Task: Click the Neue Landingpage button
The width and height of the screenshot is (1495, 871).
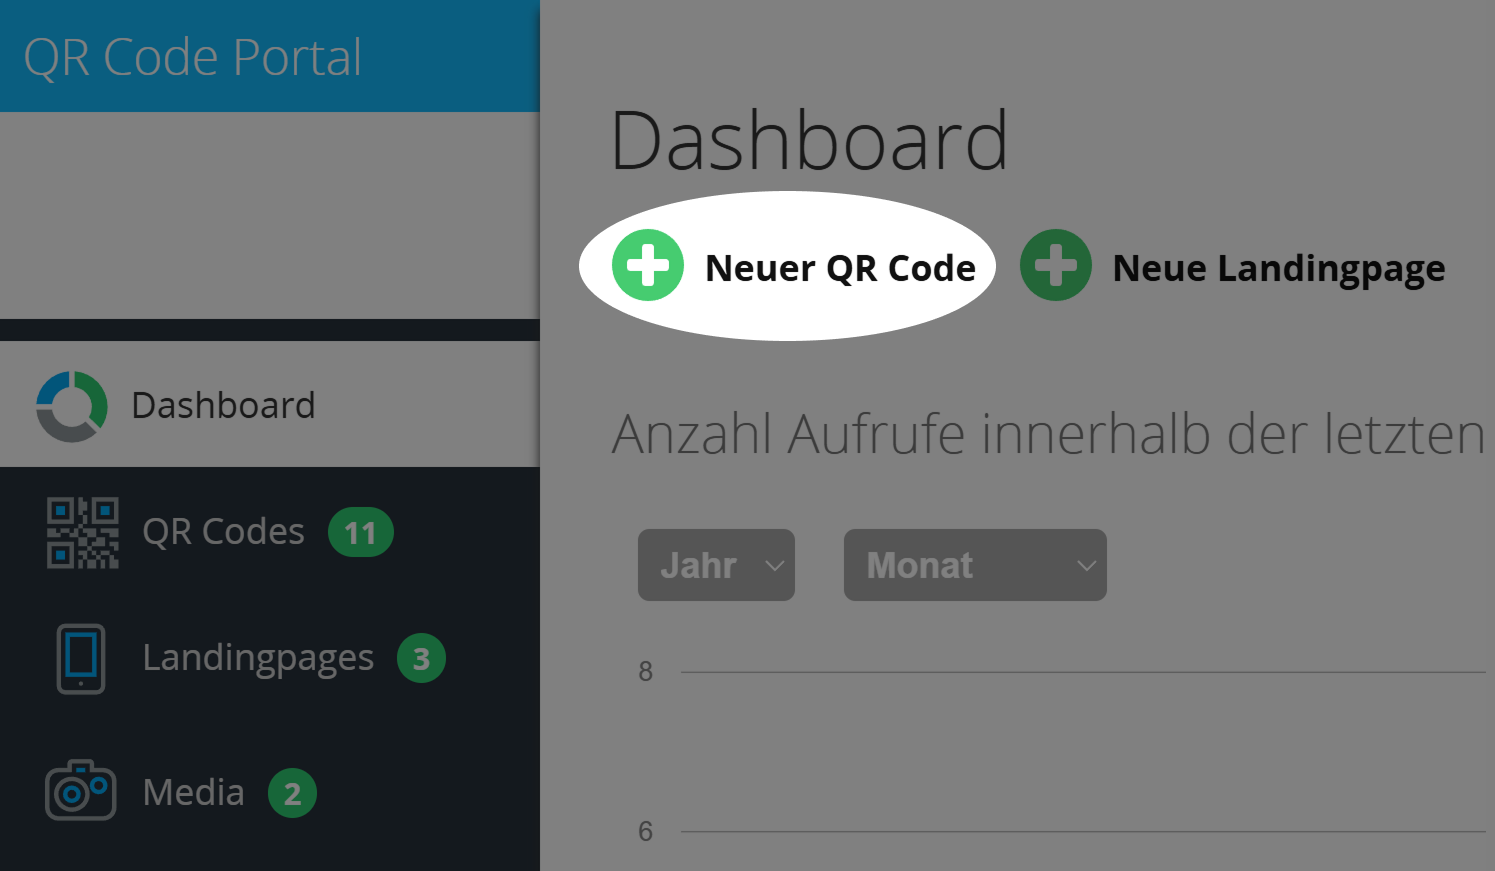Action: point(1278,267)
